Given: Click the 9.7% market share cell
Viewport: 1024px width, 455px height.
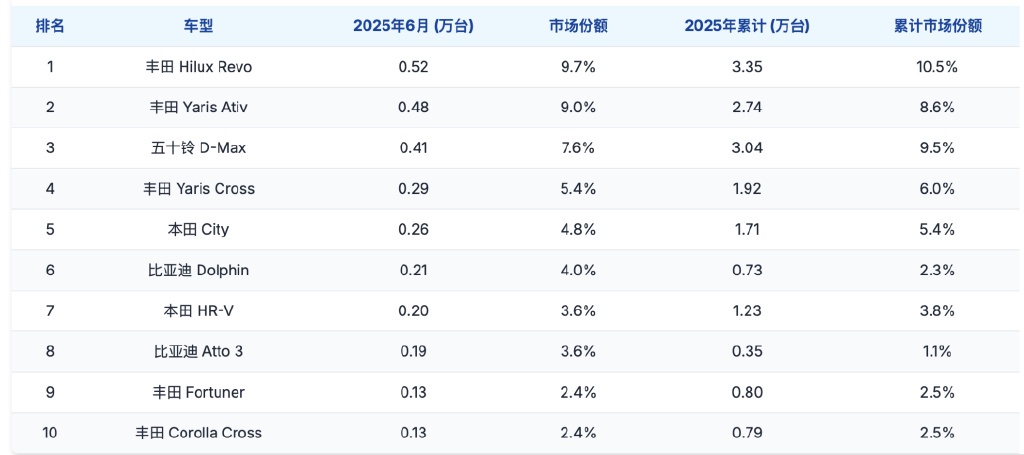Looking at the screenshot, I should [x=576, y=67].
